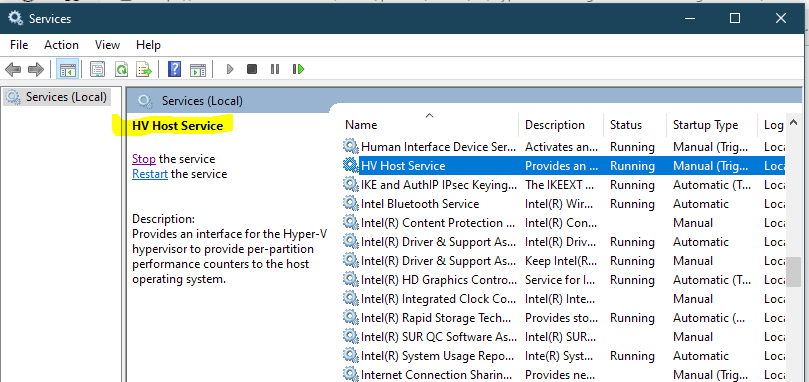The width and height of the screenshot is (809, 382).
Task: Select Intel(R) HD Graphics Control service name
Action: tap(439, 280)
